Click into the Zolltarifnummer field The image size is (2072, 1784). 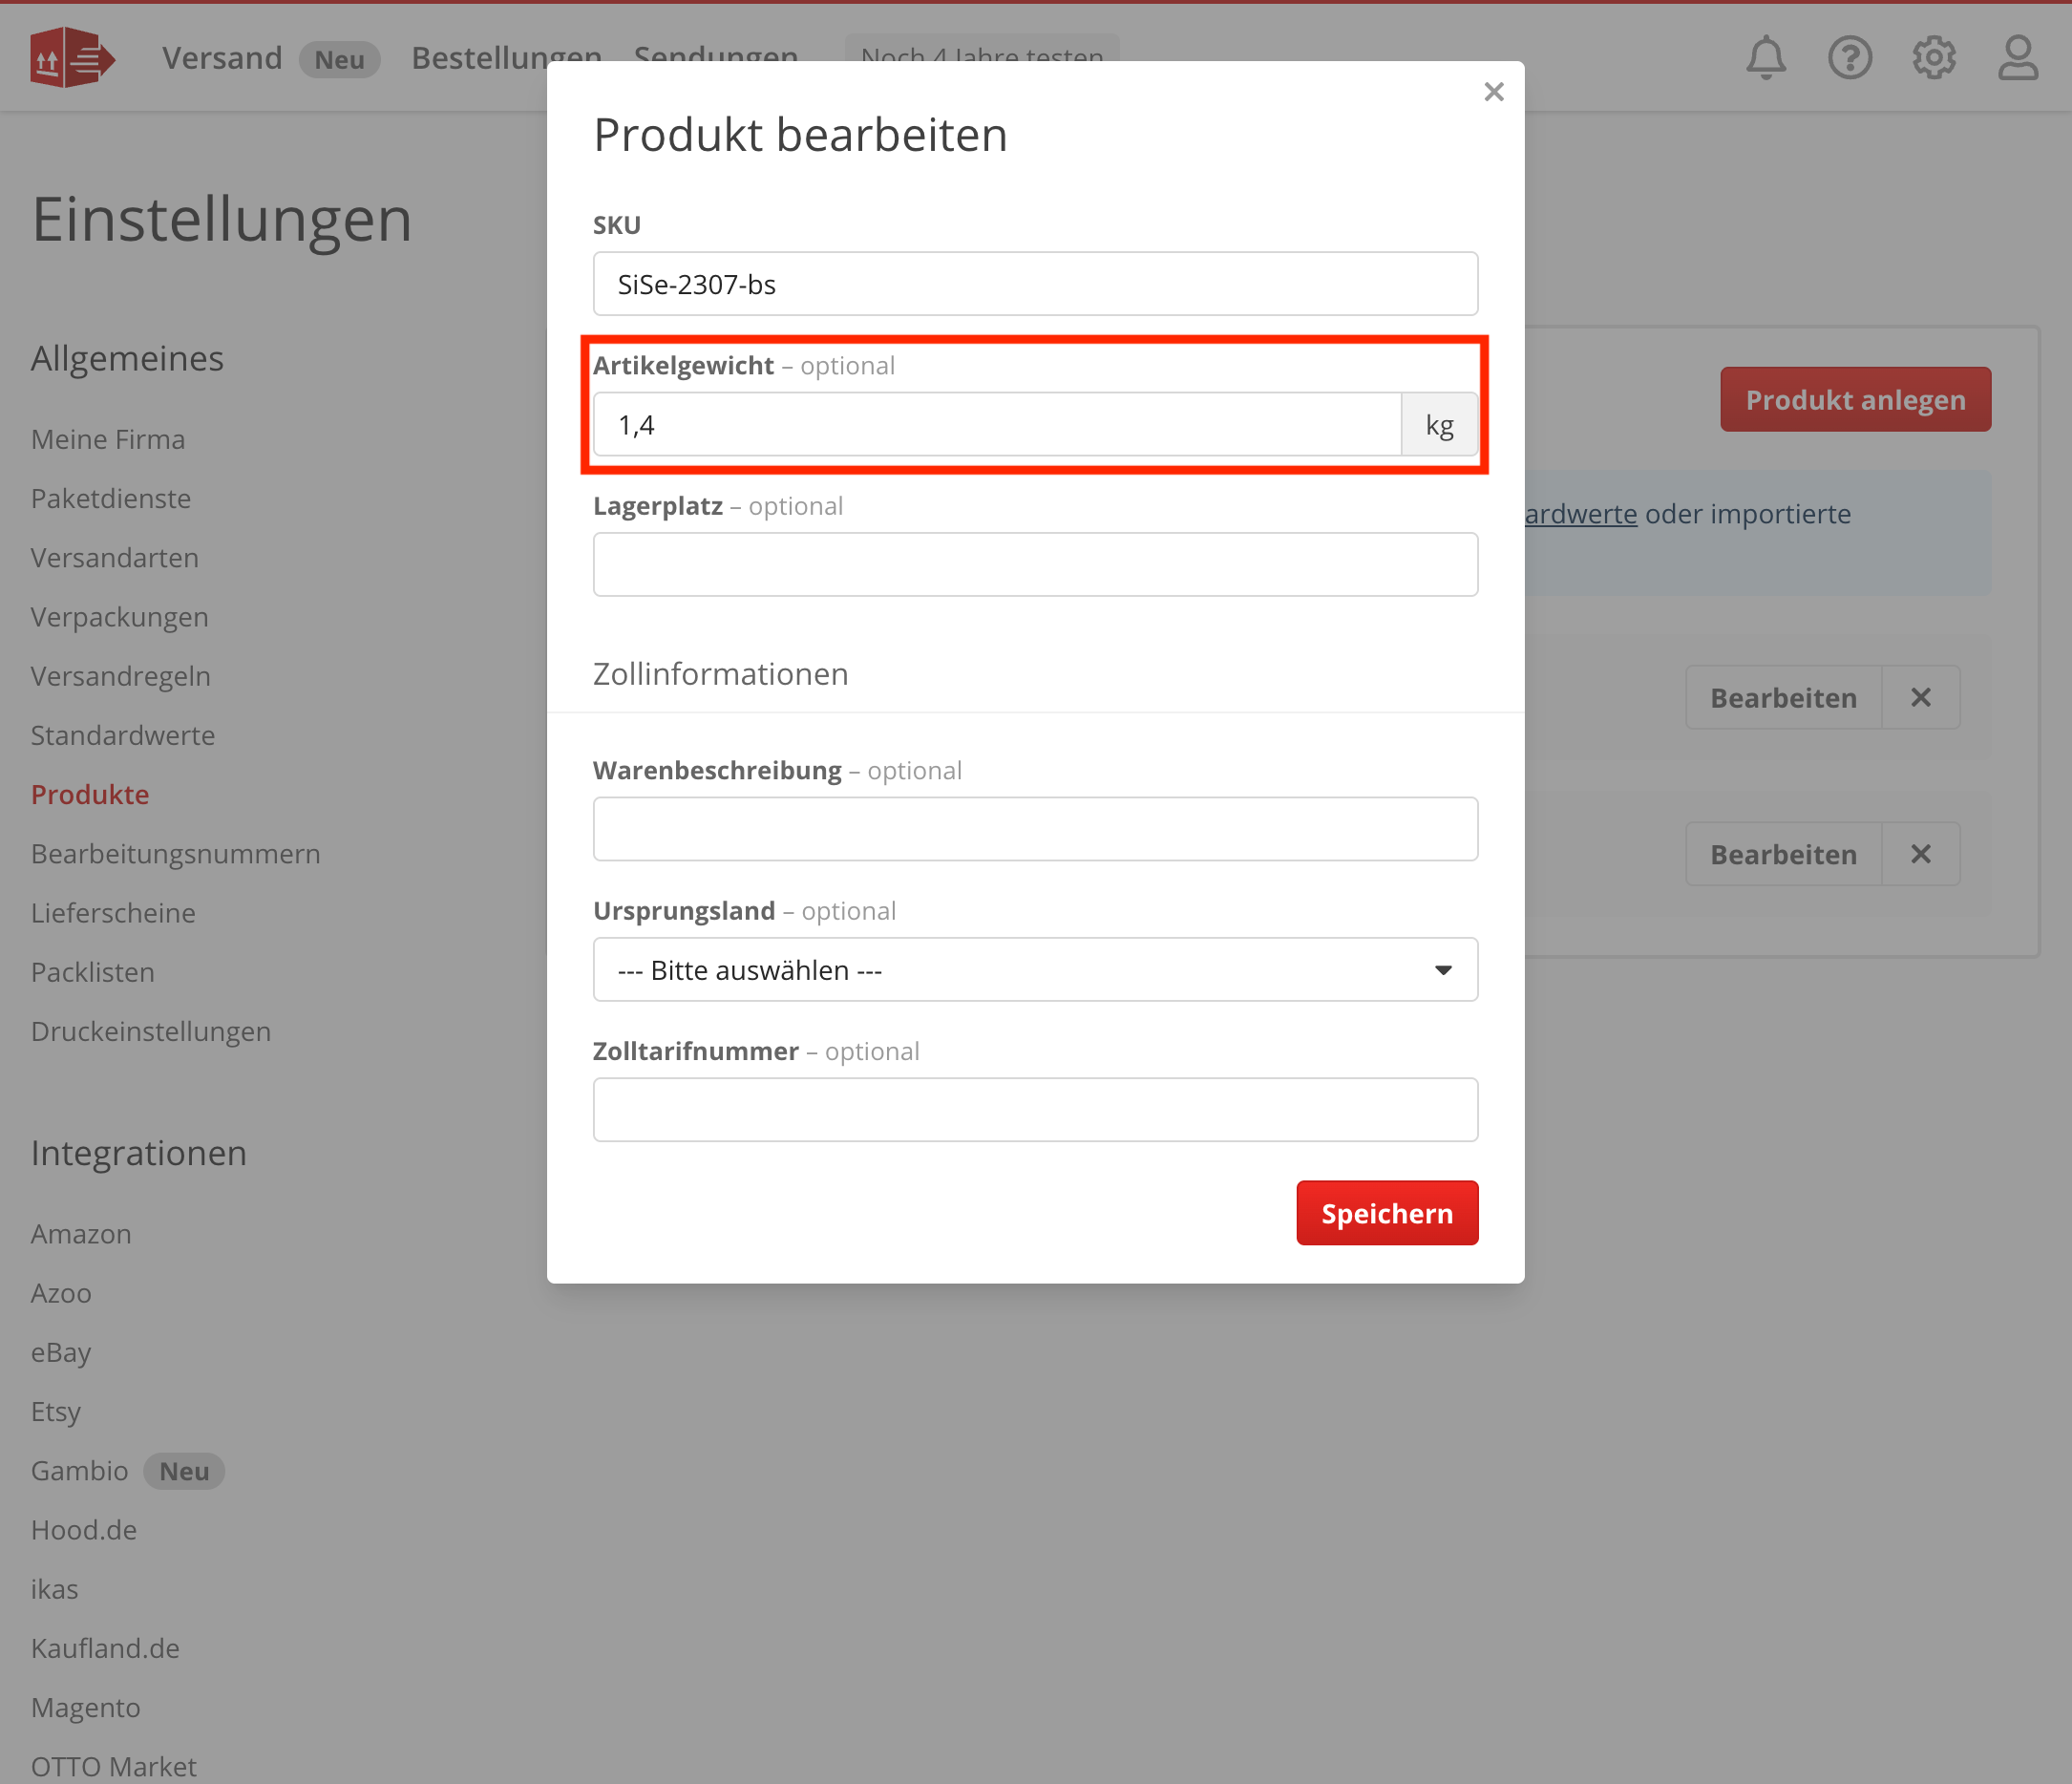(x=1035, y=1110)
